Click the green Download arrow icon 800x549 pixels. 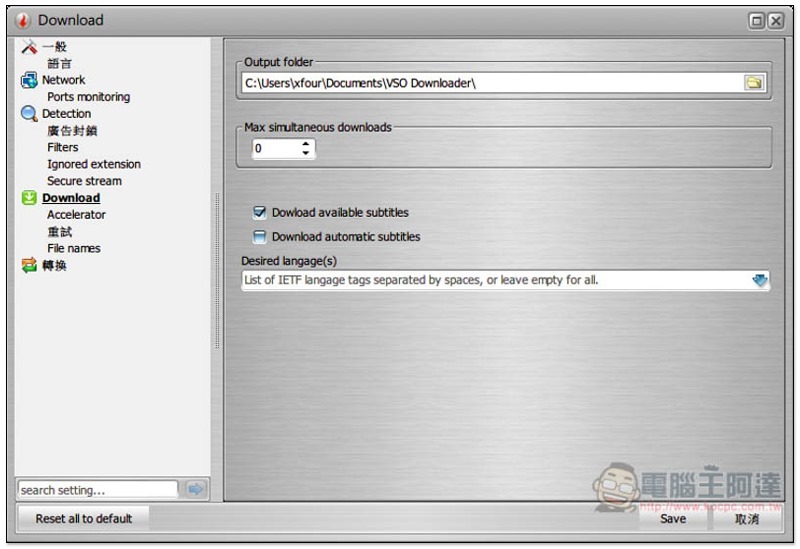[29, 198]
